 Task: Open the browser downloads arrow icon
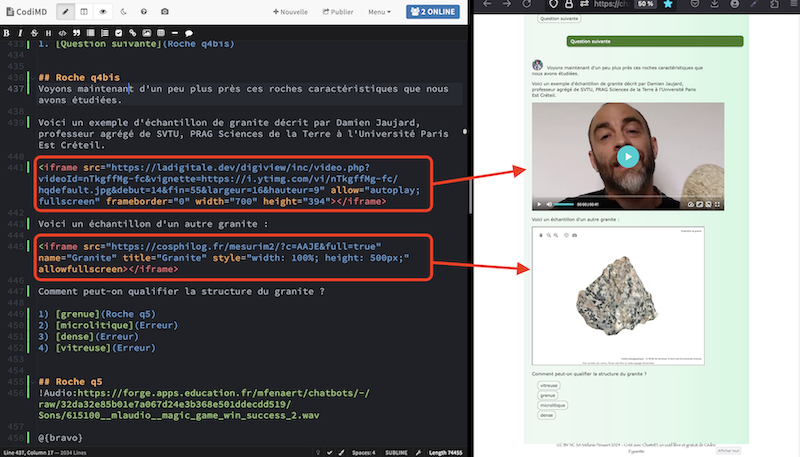[714, 4]
